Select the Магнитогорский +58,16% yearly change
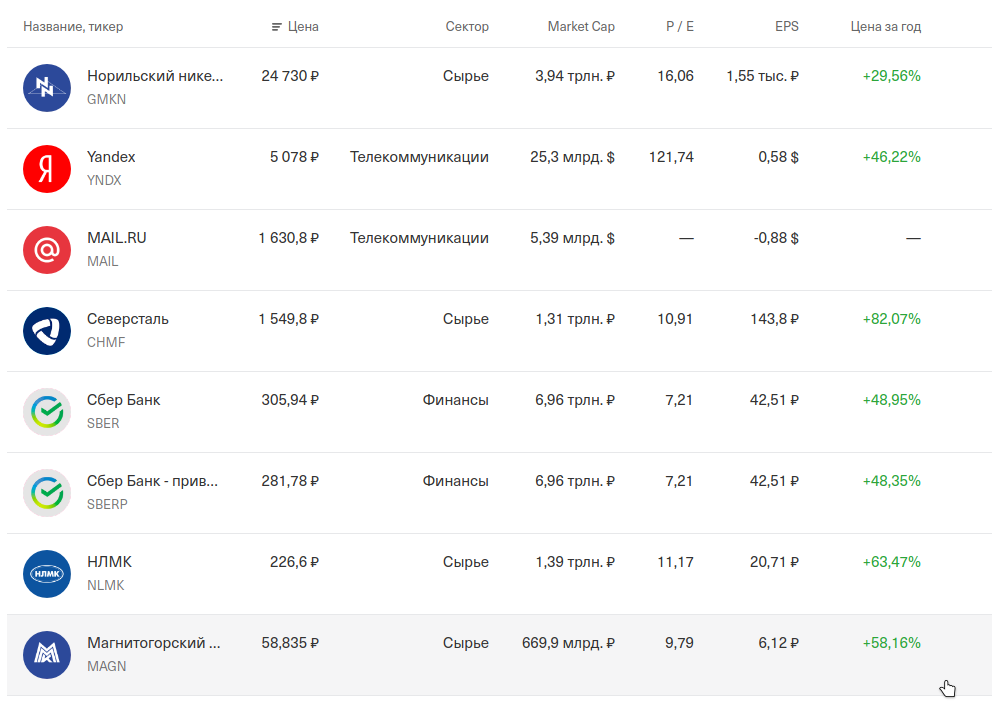Screen dimensions: 992x709 [891, 643]
